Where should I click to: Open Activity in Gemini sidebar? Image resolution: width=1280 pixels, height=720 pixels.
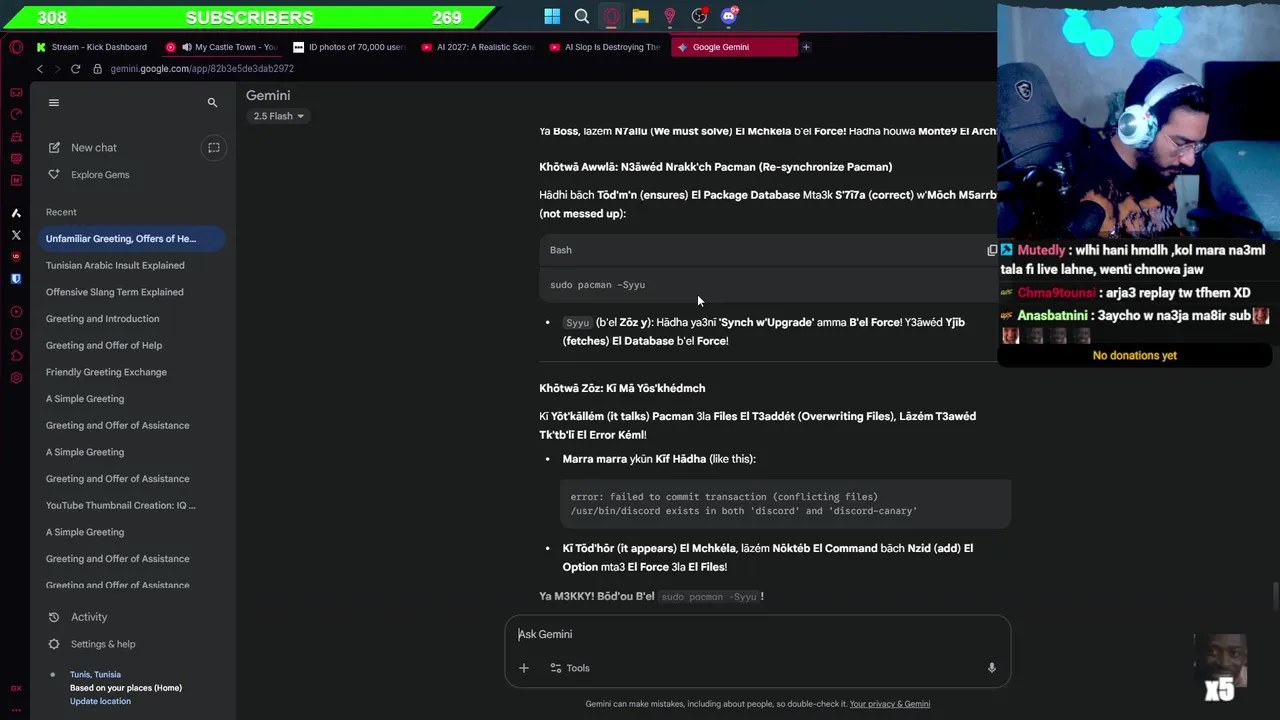coord(78,617)
